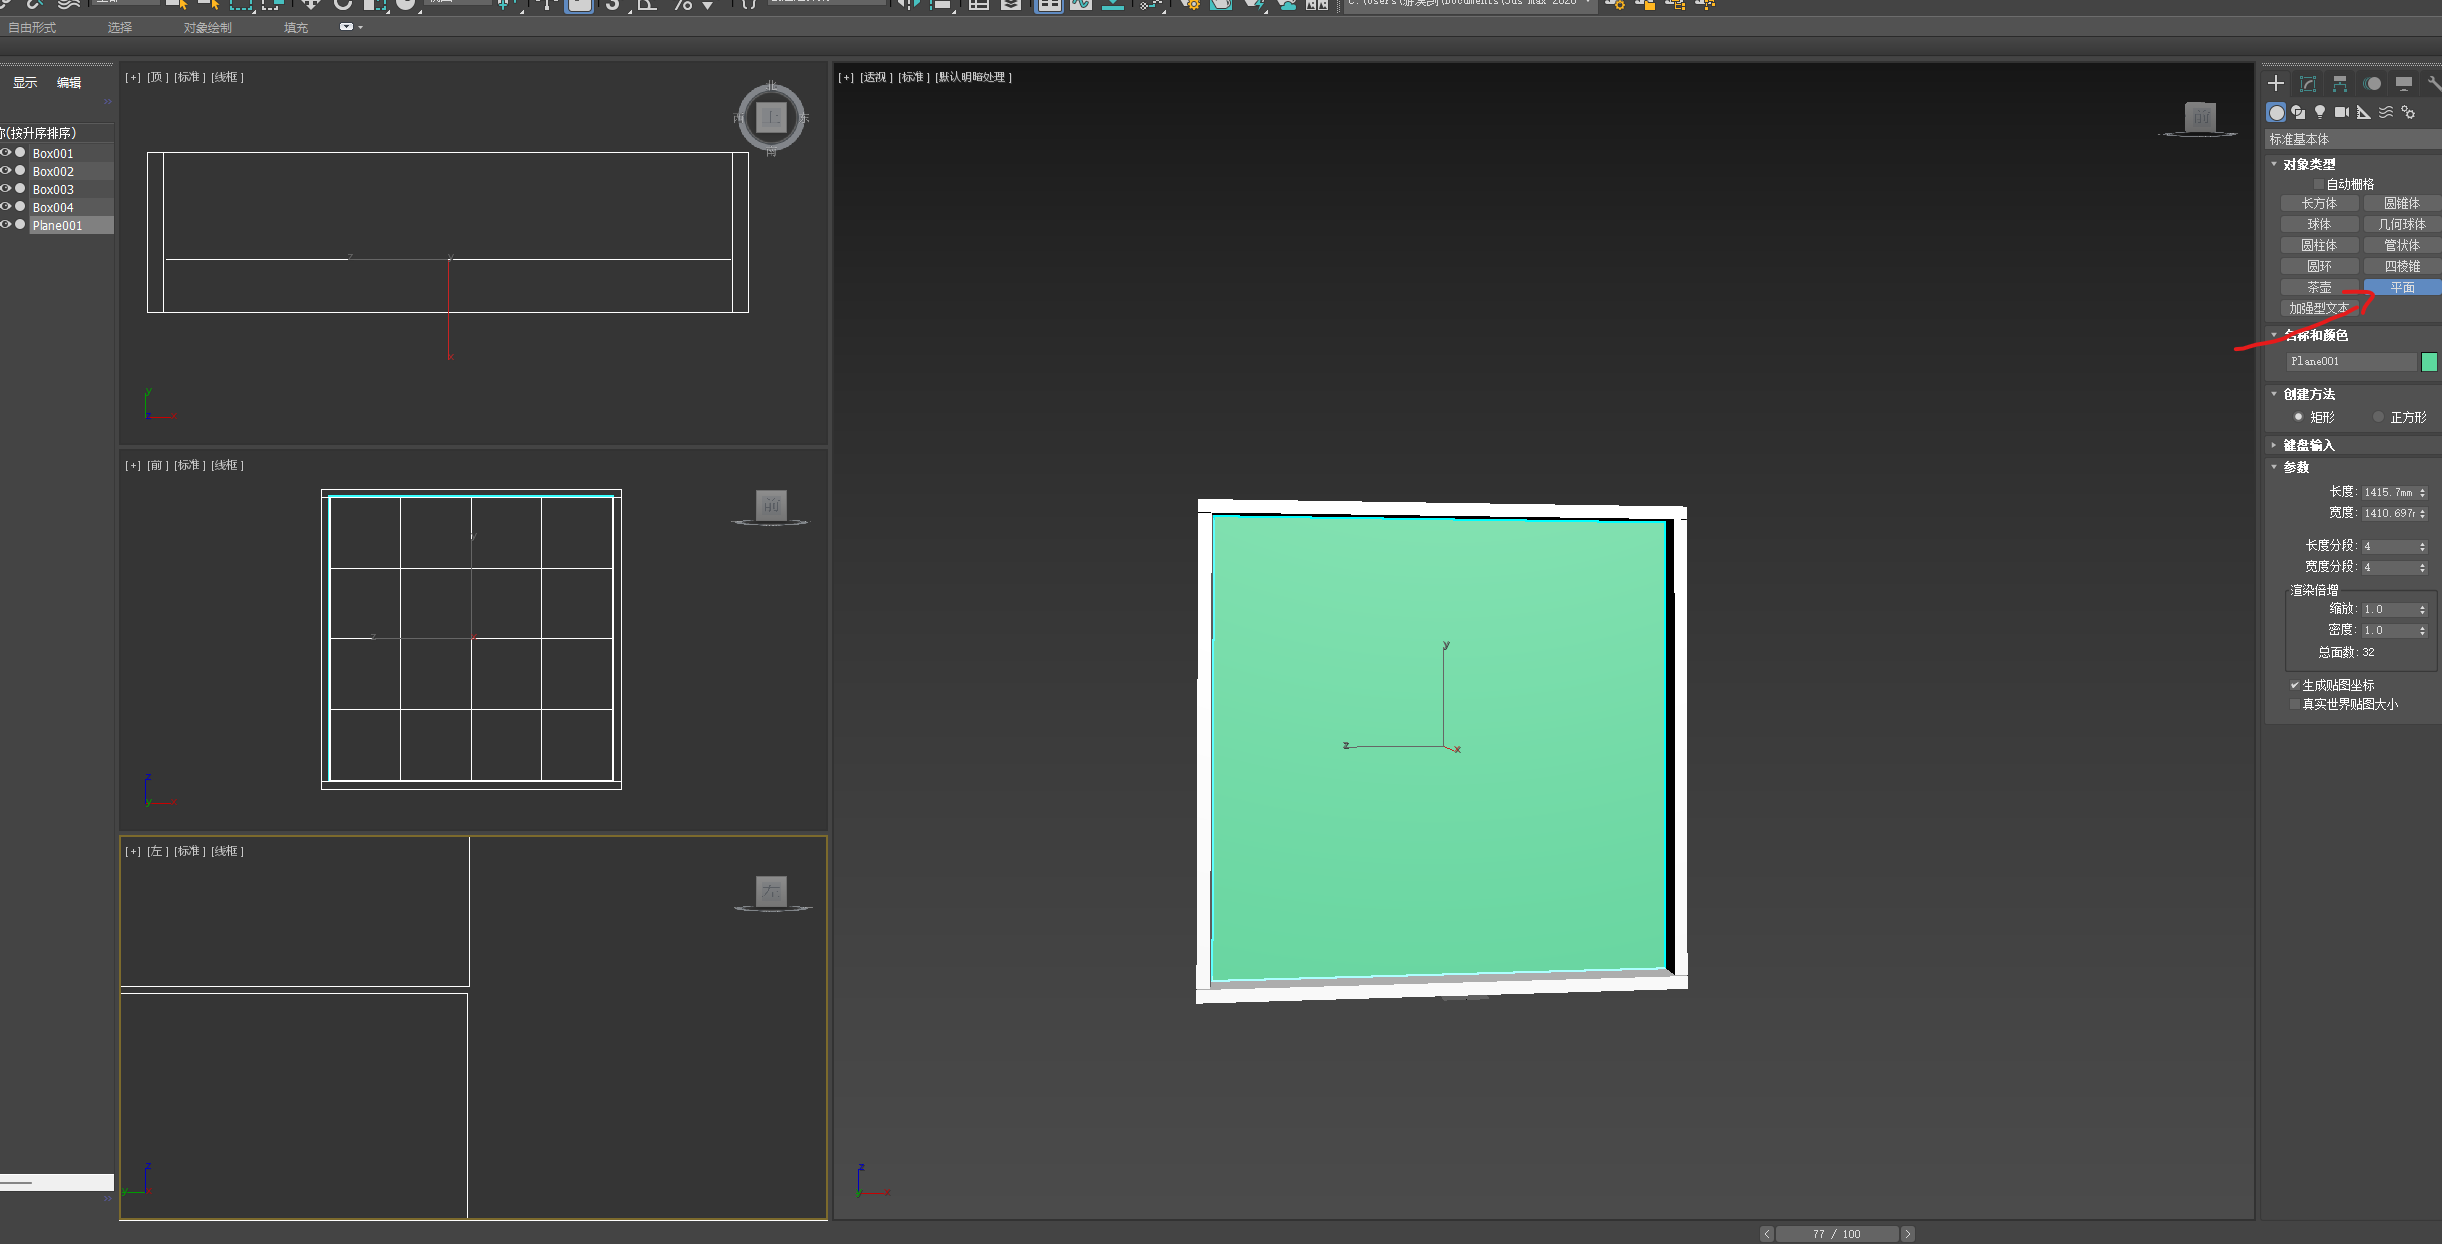The width and height of the screenshot is (2442, 1244).
Task: Click the 平面 primitive button
Action: point(2402,287)
